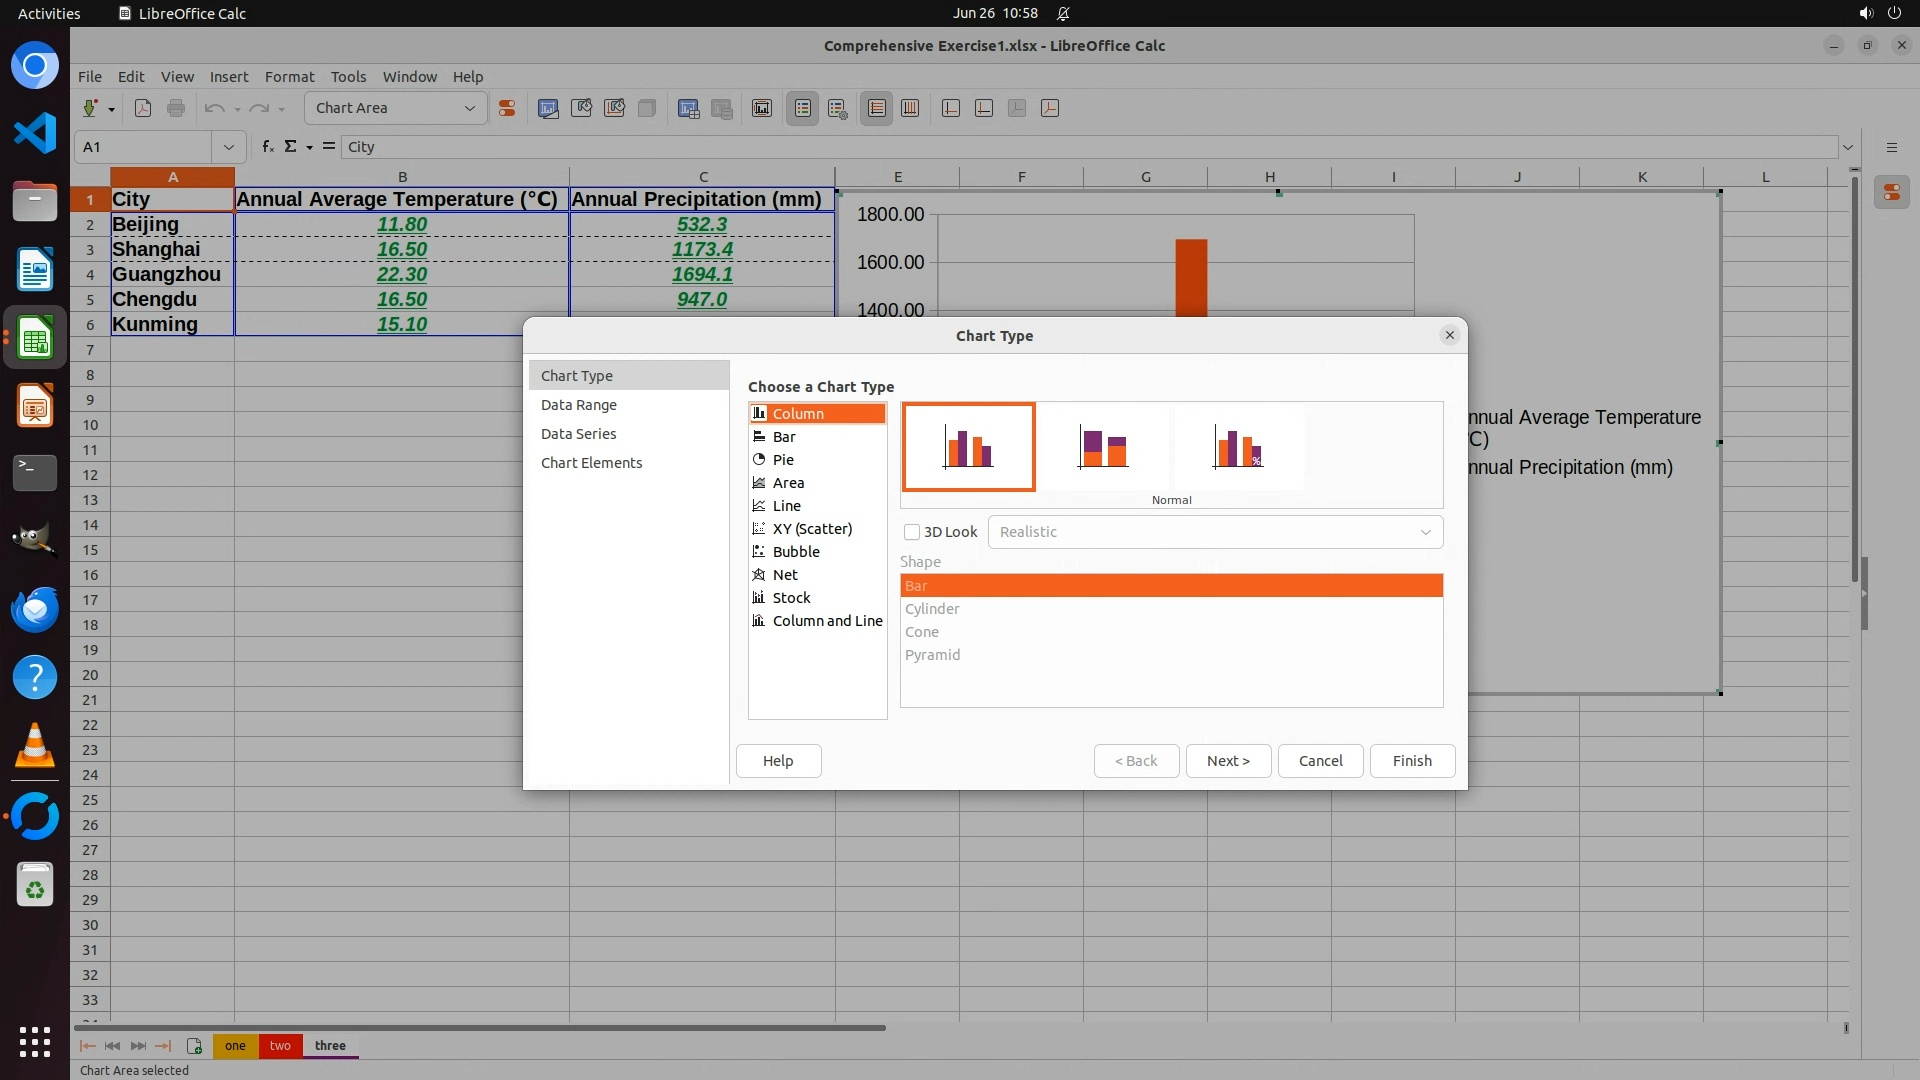Viewport: 1920px width, 1080px height.
Task: Open the Format menu
Action: coord(289,77)
